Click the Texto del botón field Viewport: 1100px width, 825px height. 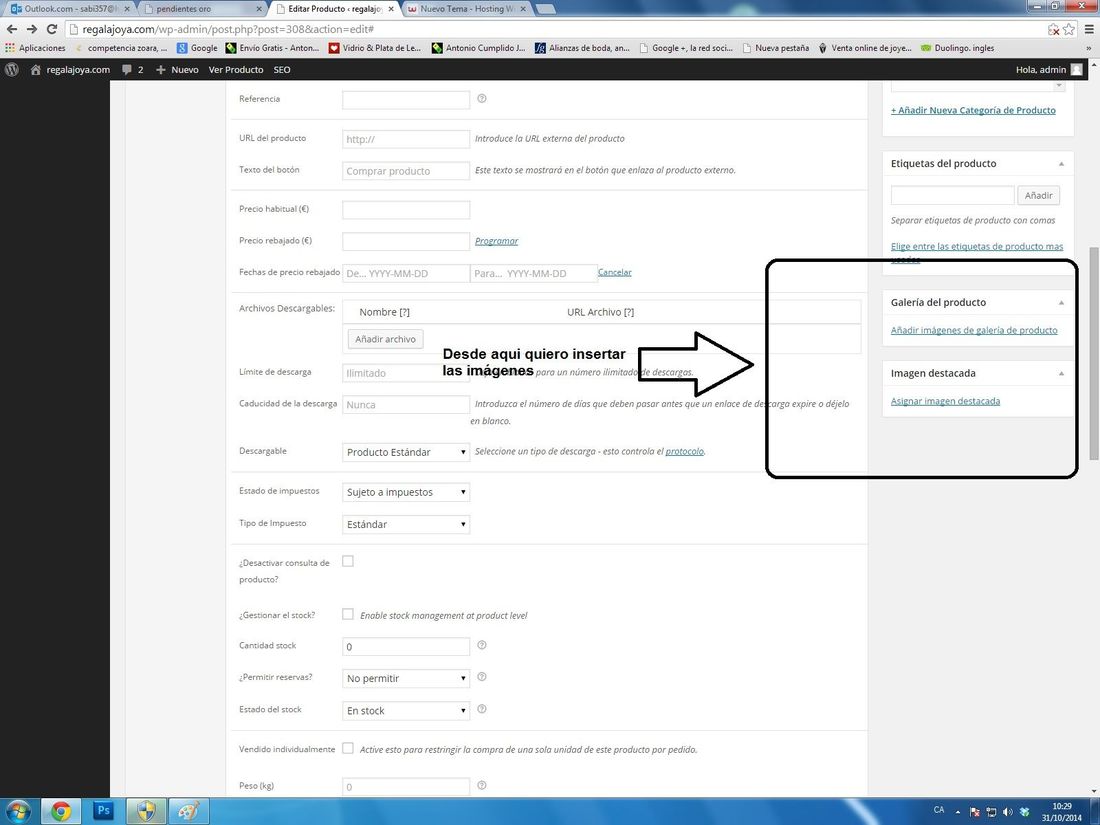coord(406,170)
